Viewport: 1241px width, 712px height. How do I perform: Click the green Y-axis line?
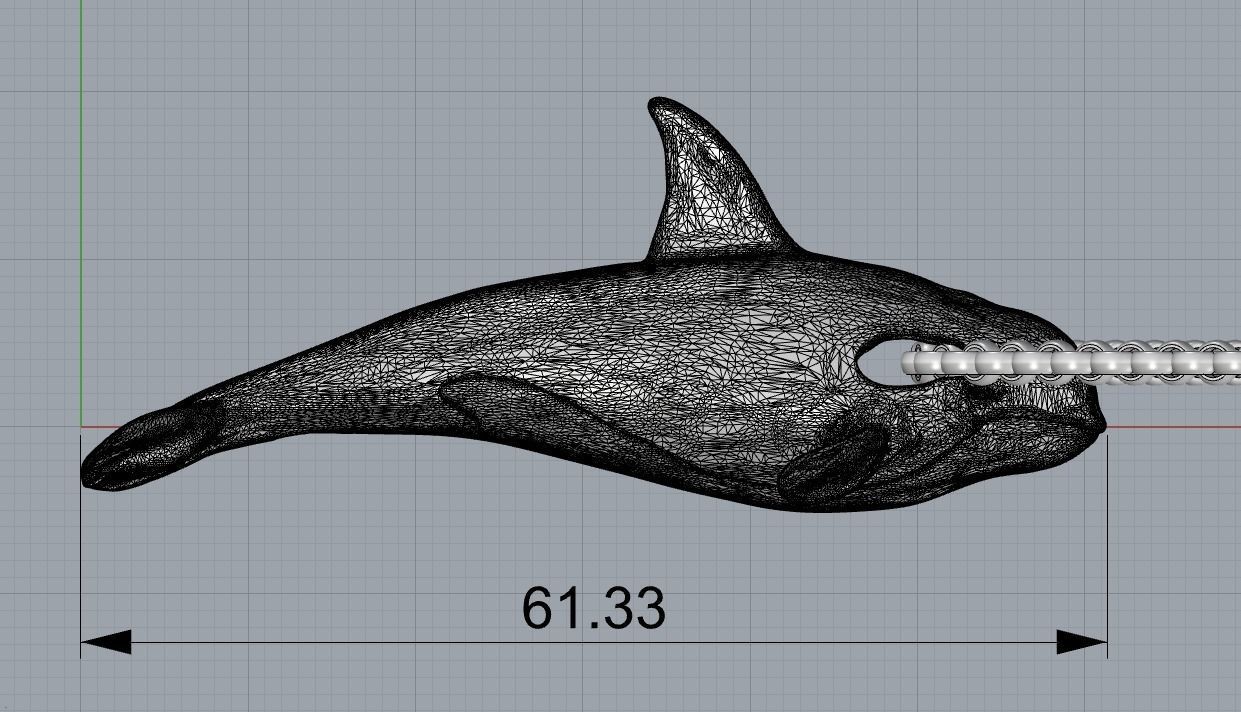81,212
